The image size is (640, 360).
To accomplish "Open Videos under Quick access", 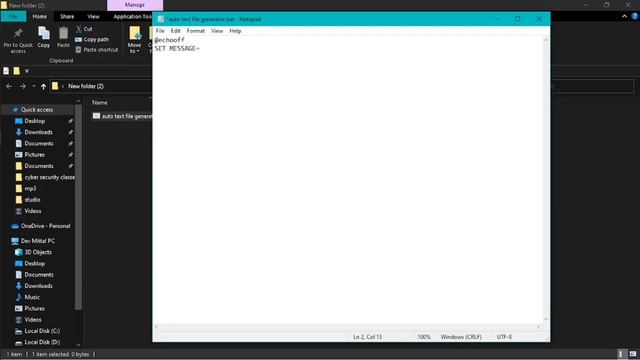I will coord(33,211).
